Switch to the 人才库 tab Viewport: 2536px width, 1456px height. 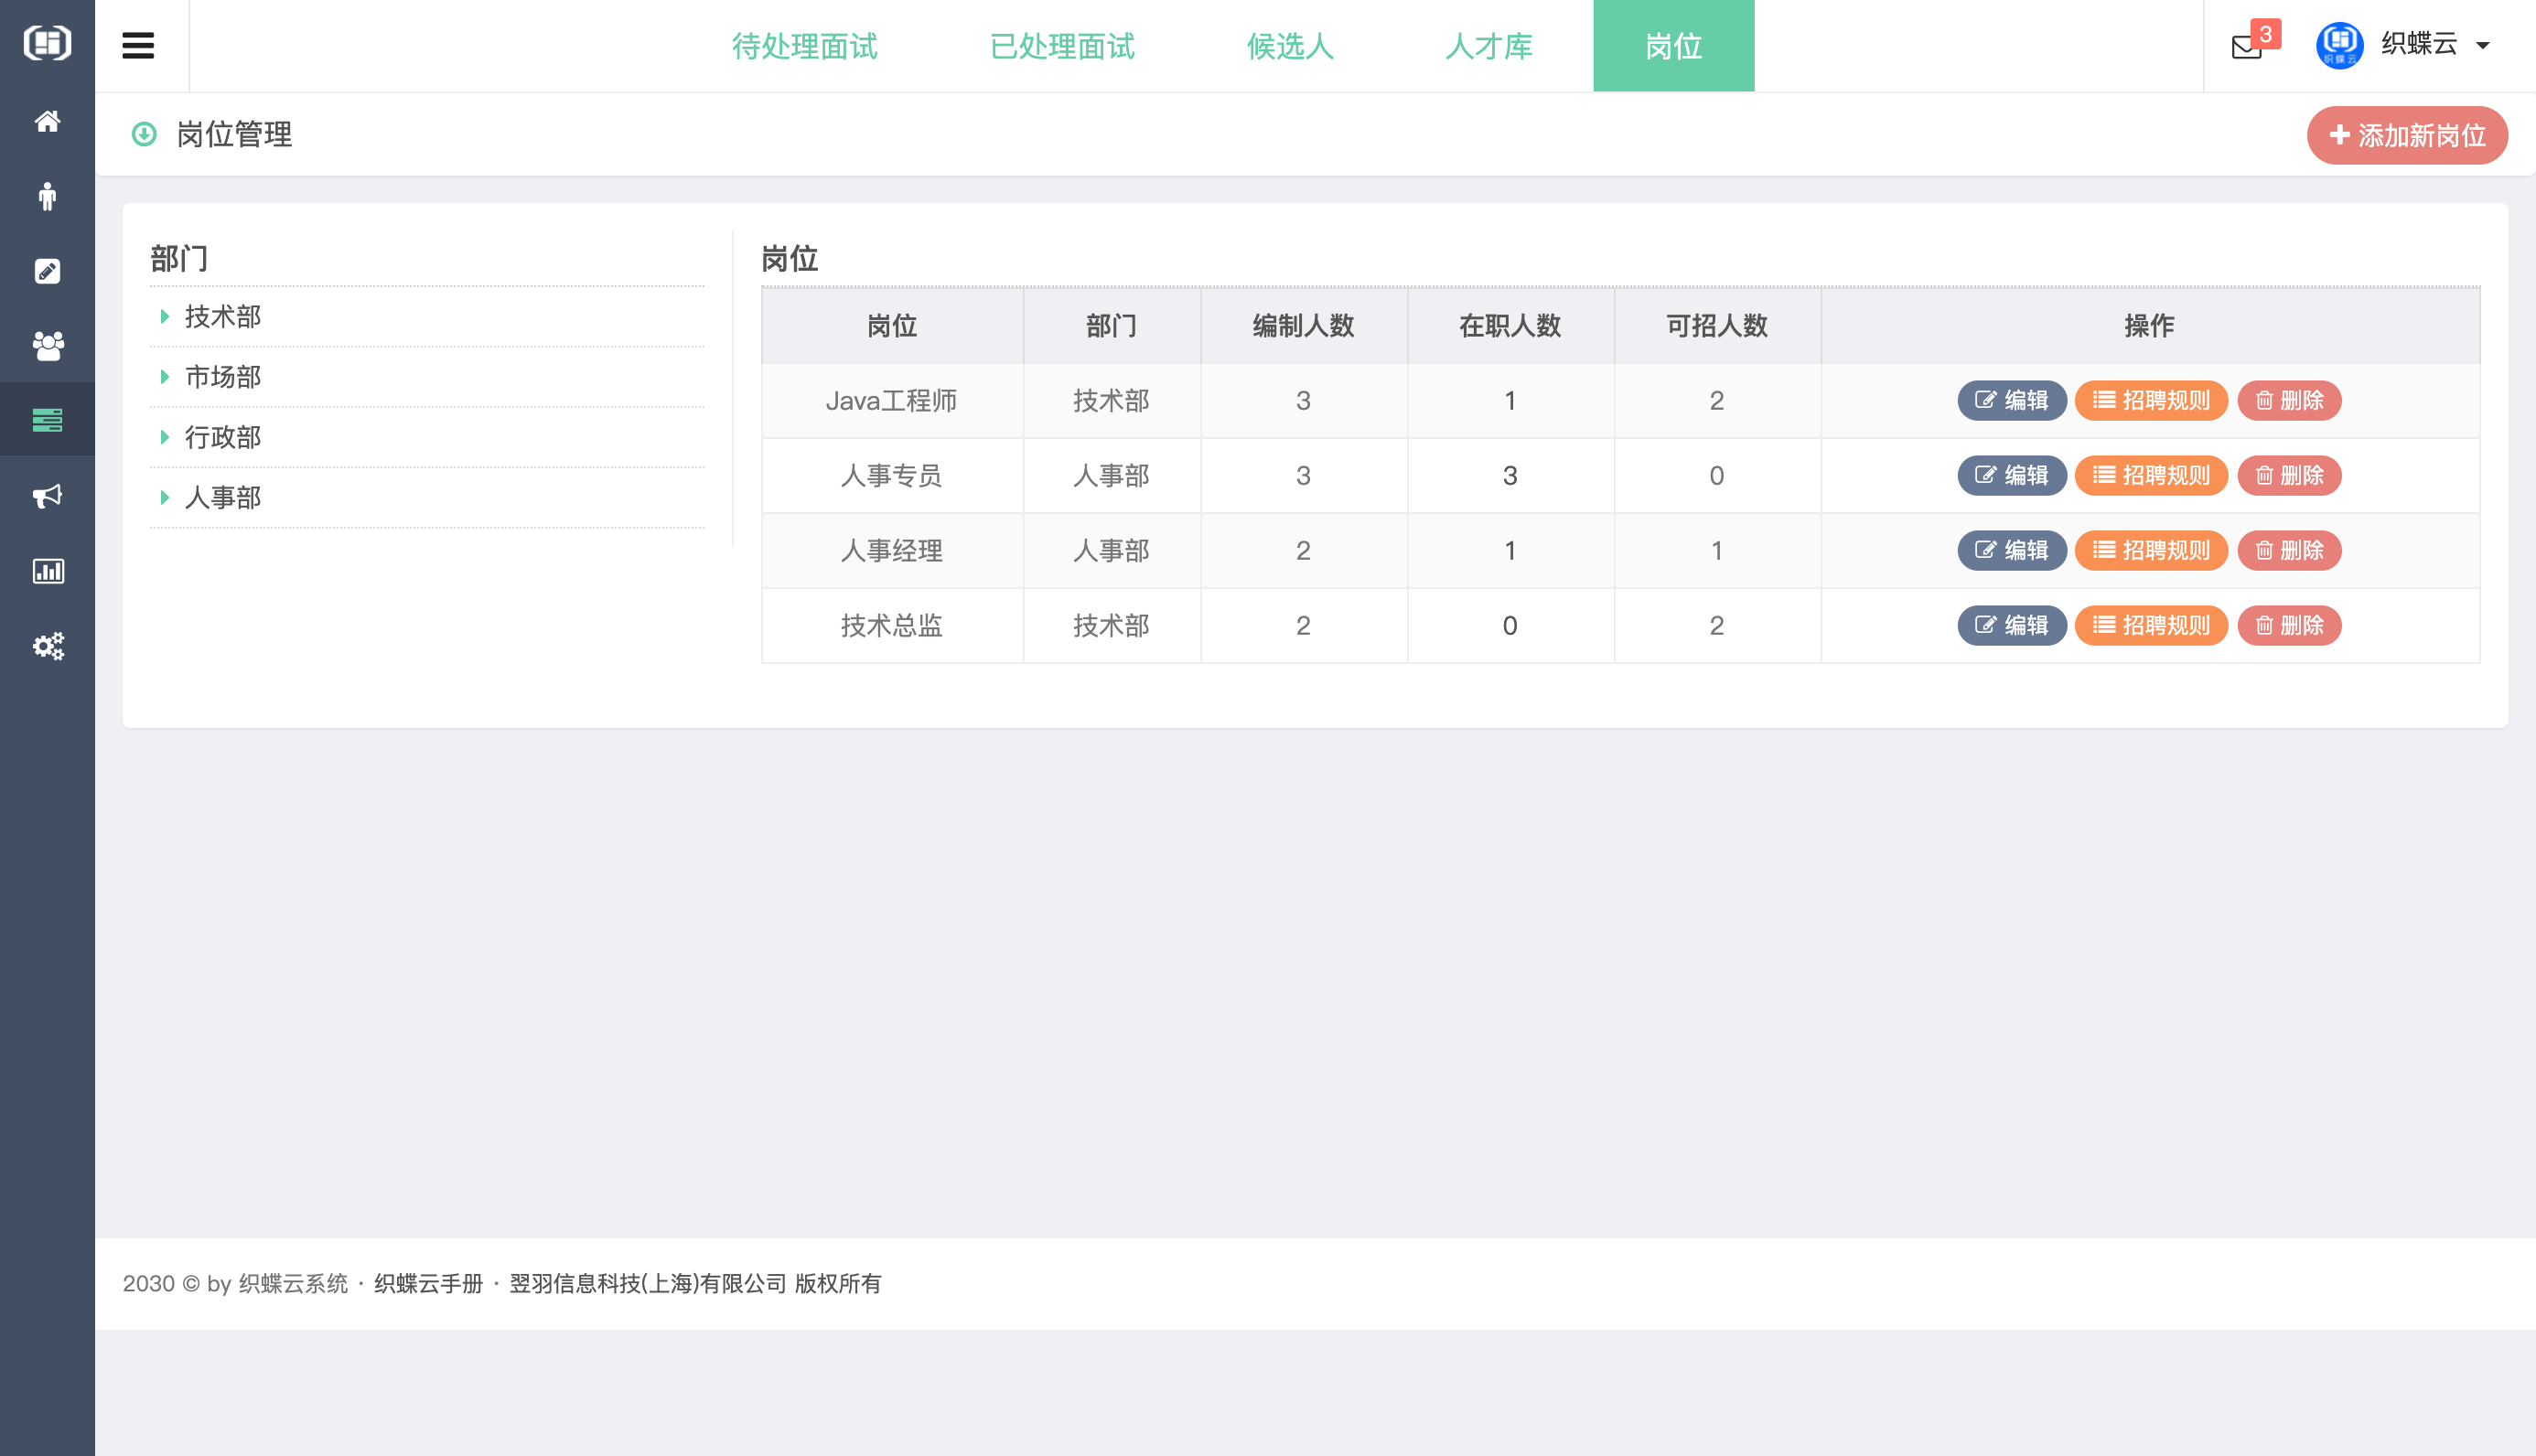tap(1488, 46)
